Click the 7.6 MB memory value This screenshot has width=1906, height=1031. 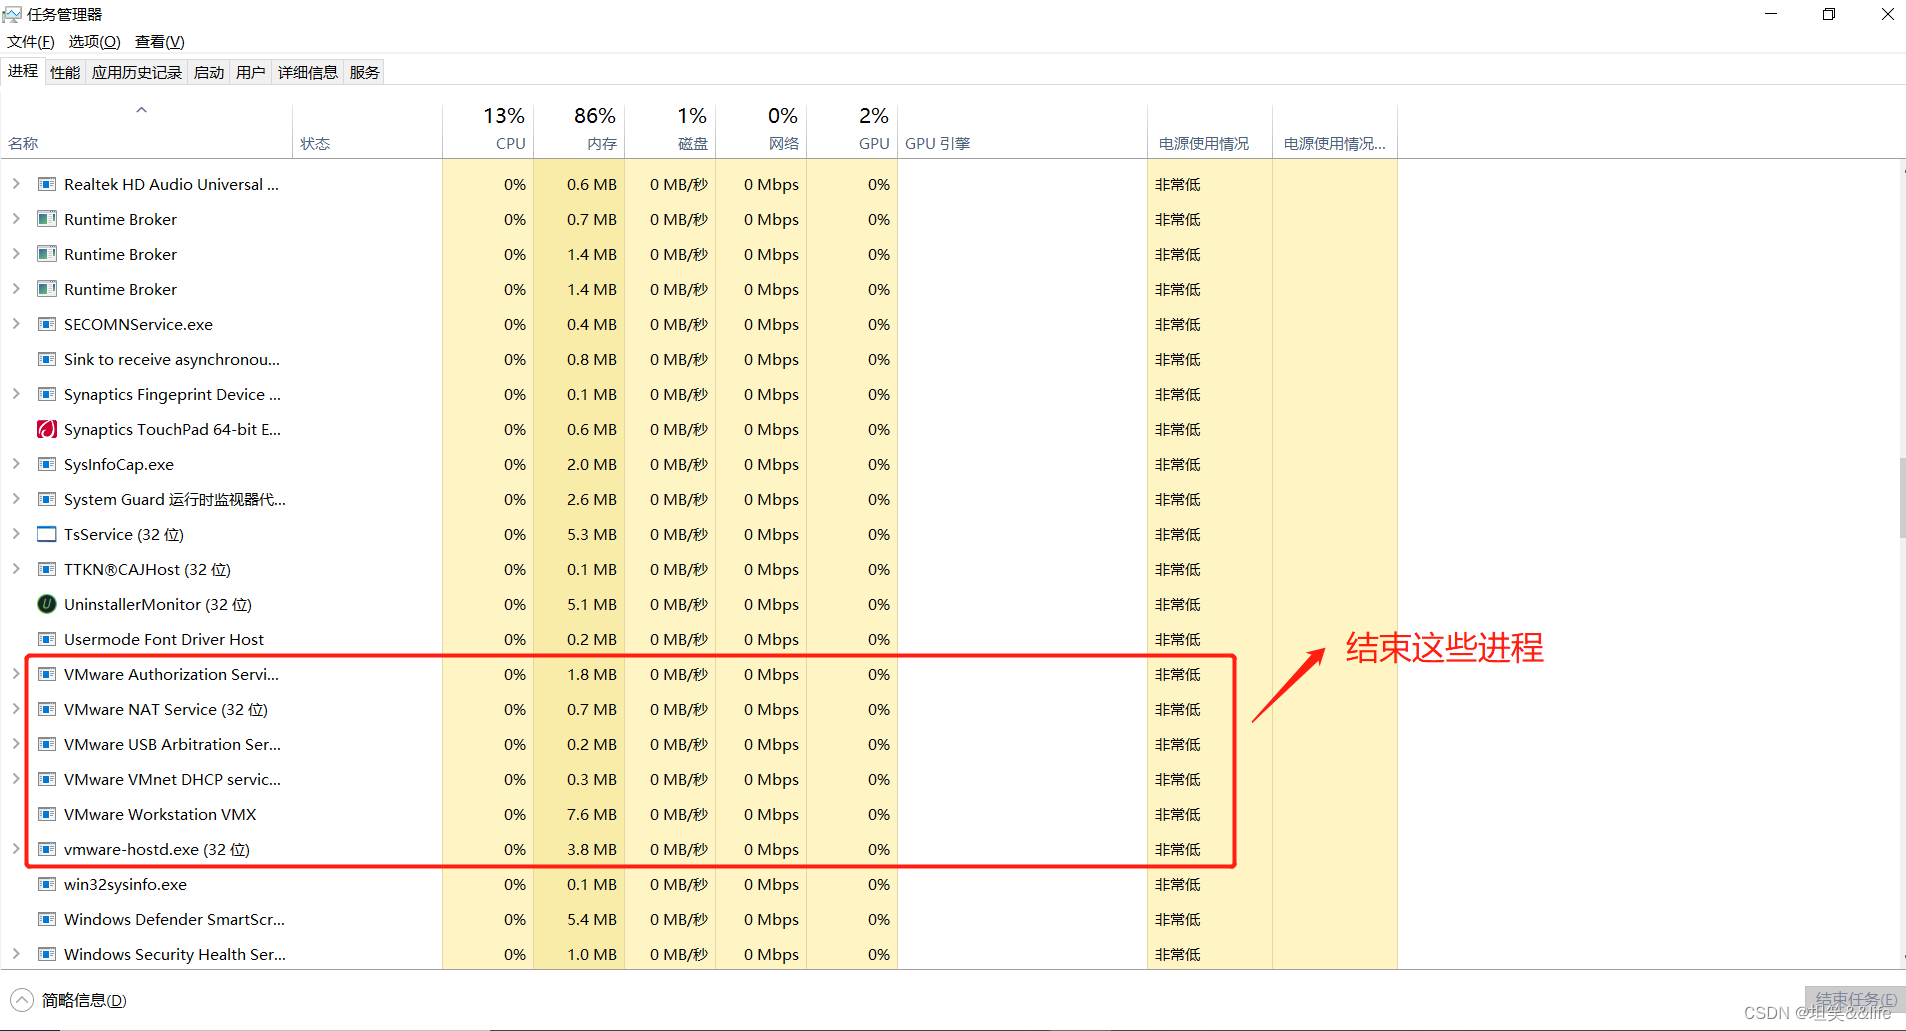point(592,814)
